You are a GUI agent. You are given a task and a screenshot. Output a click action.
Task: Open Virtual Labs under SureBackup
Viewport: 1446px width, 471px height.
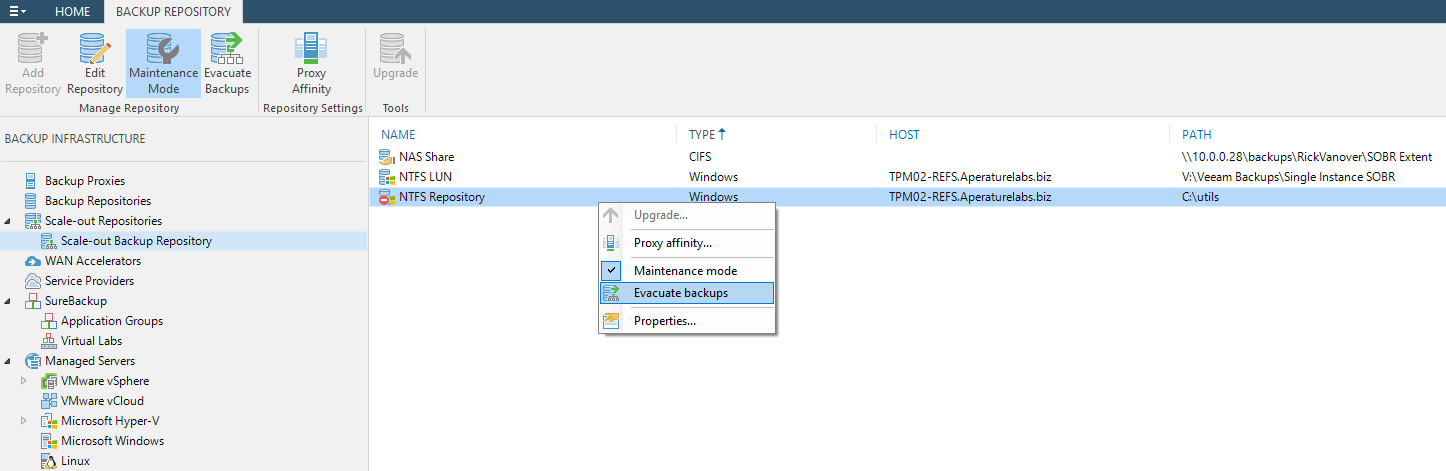tap(90, 341)
